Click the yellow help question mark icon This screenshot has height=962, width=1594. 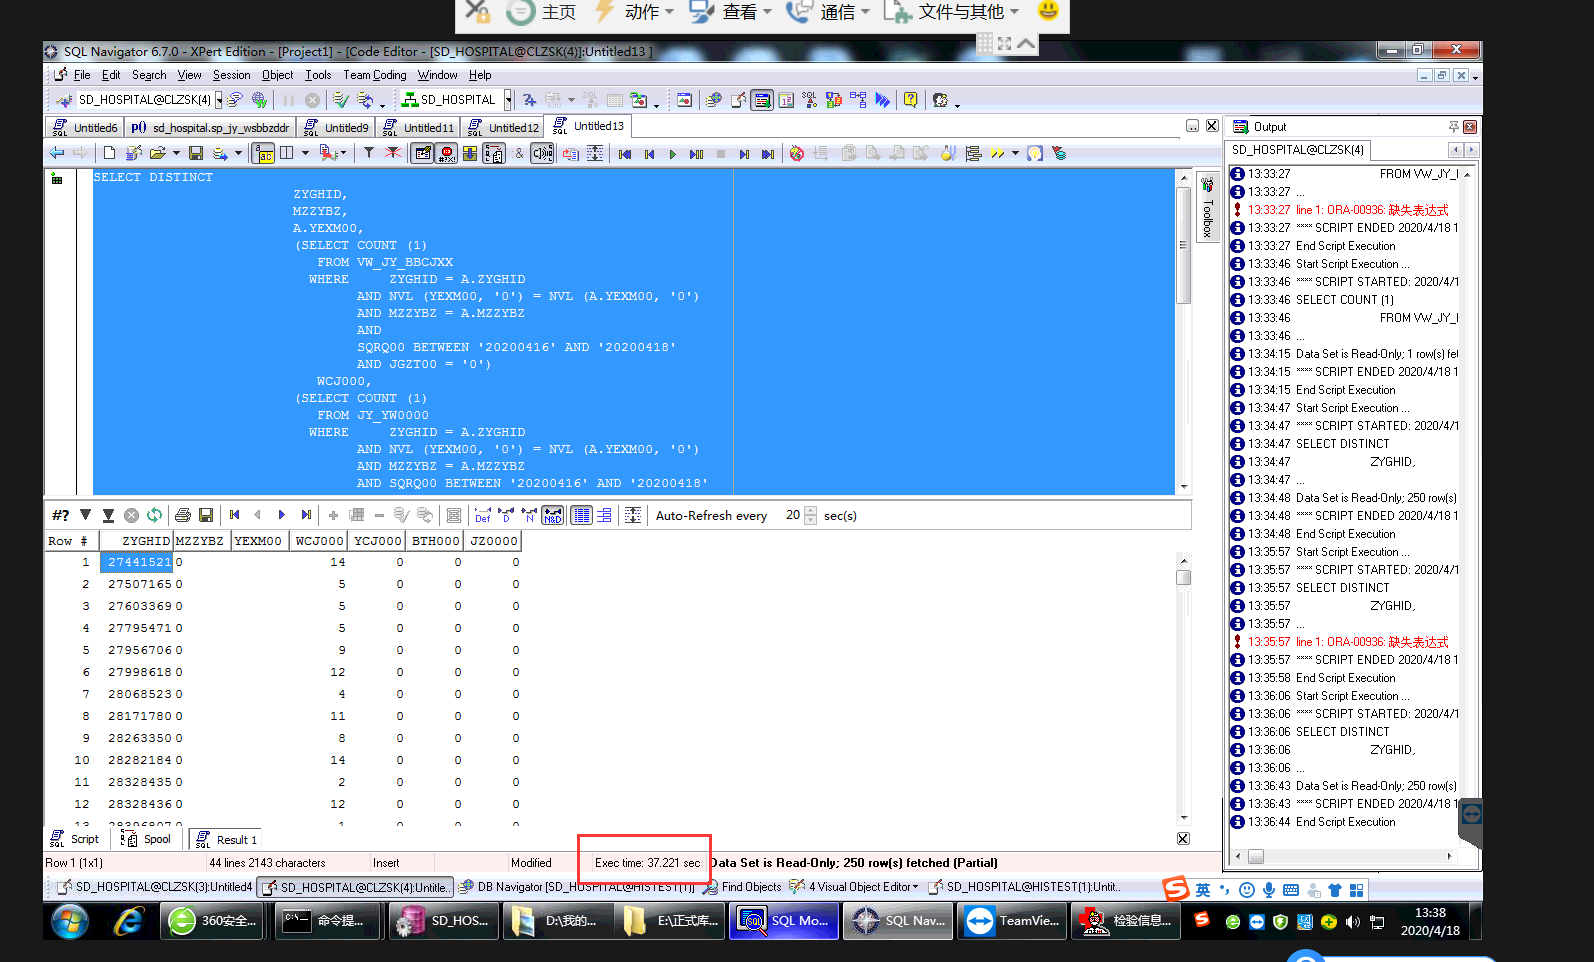pyautogui.click(x=910, y=100)
